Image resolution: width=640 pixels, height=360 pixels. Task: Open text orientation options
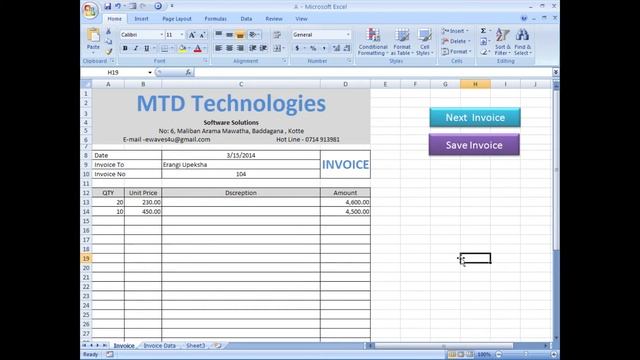(x=253, y=35)
